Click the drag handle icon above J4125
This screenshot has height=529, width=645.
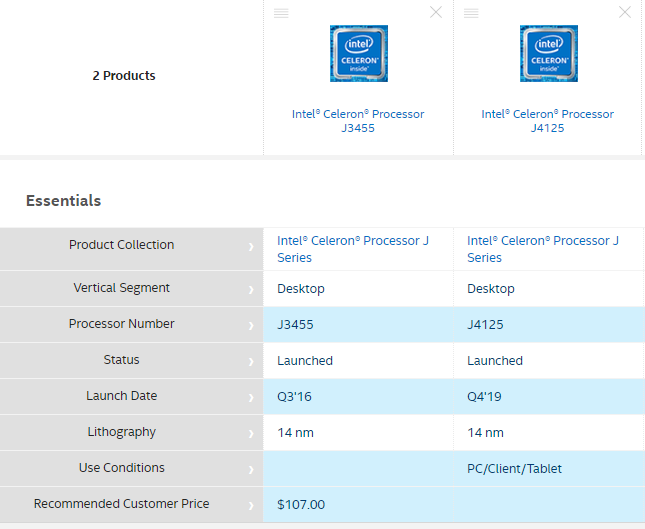(x=471, y=13)
